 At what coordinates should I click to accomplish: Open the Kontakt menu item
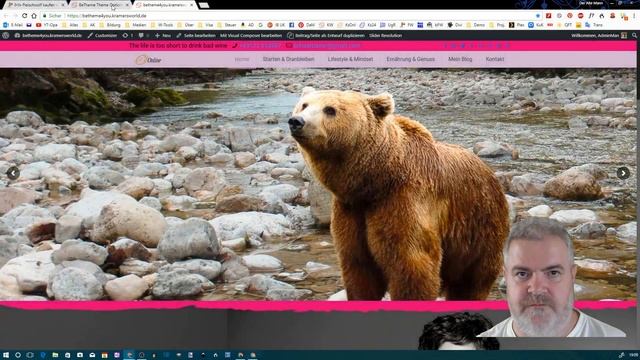coord(495,59)
